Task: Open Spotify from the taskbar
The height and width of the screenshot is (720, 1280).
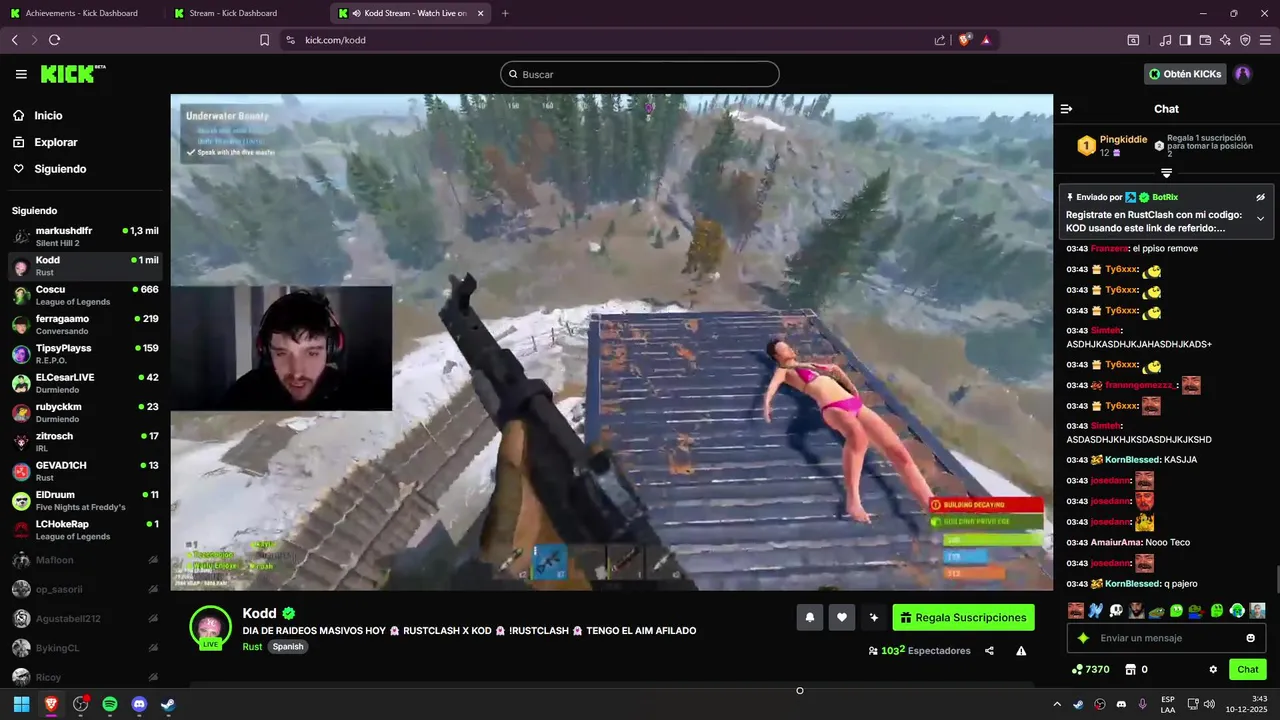Action: [x=110, y=704]
